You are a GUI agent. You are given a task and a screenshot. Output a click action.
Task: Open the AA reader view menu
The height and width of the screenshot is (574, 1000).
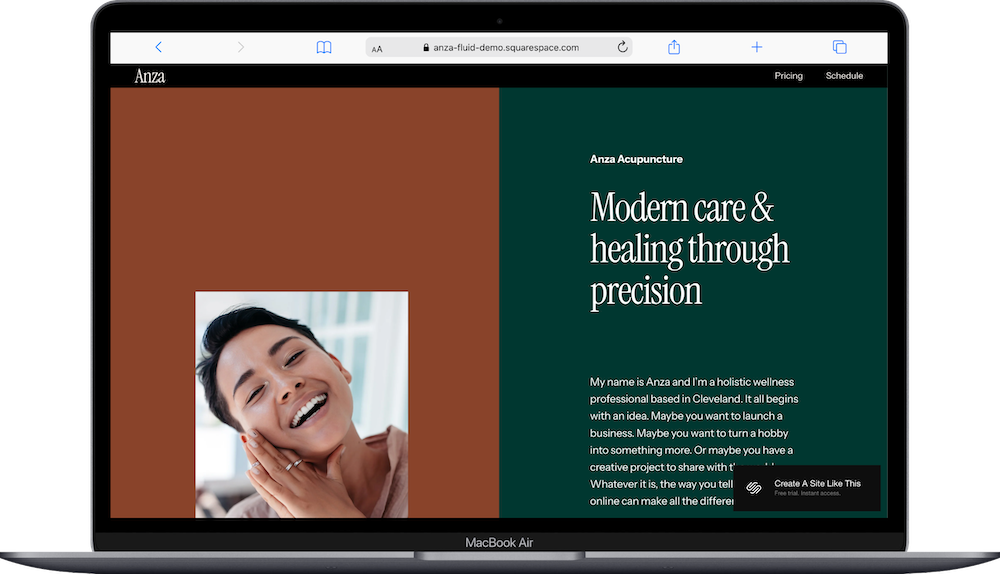377,48
